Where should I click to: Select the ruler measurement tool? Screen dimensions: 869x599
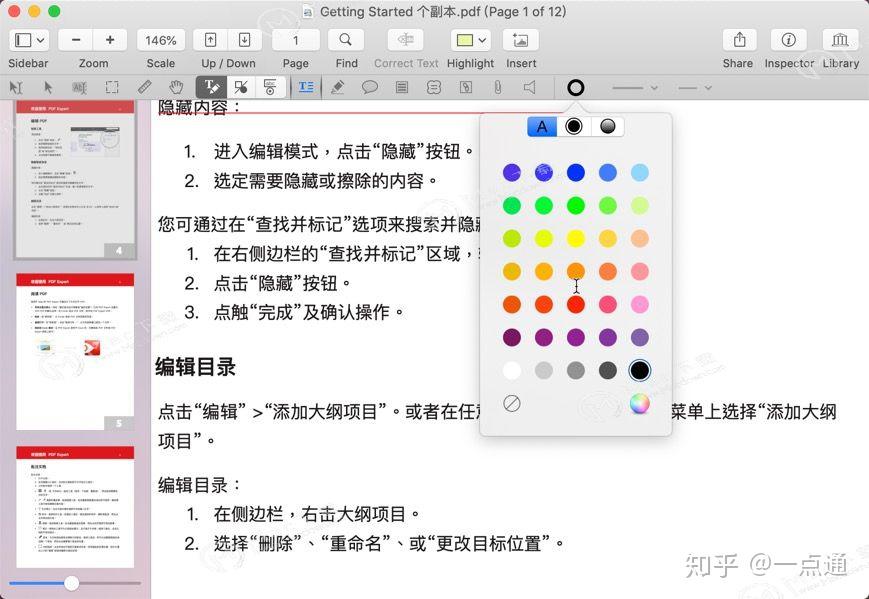tap(144, 88)
